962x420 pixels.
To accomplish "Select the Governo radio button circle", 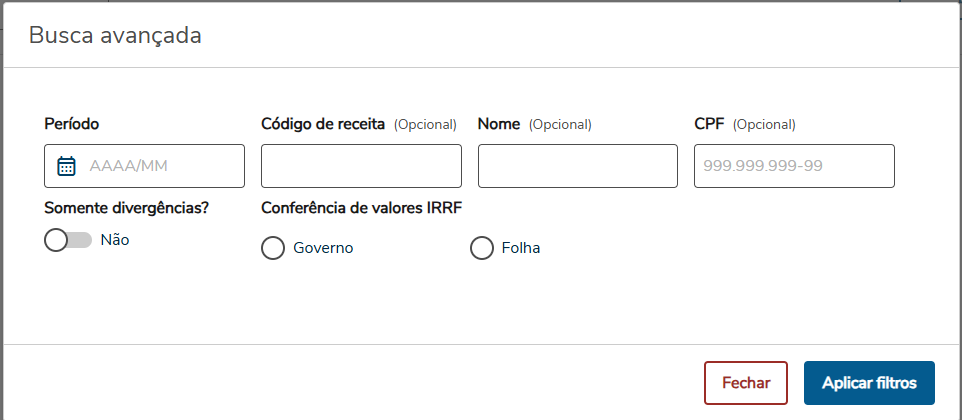I will (273, 248).
